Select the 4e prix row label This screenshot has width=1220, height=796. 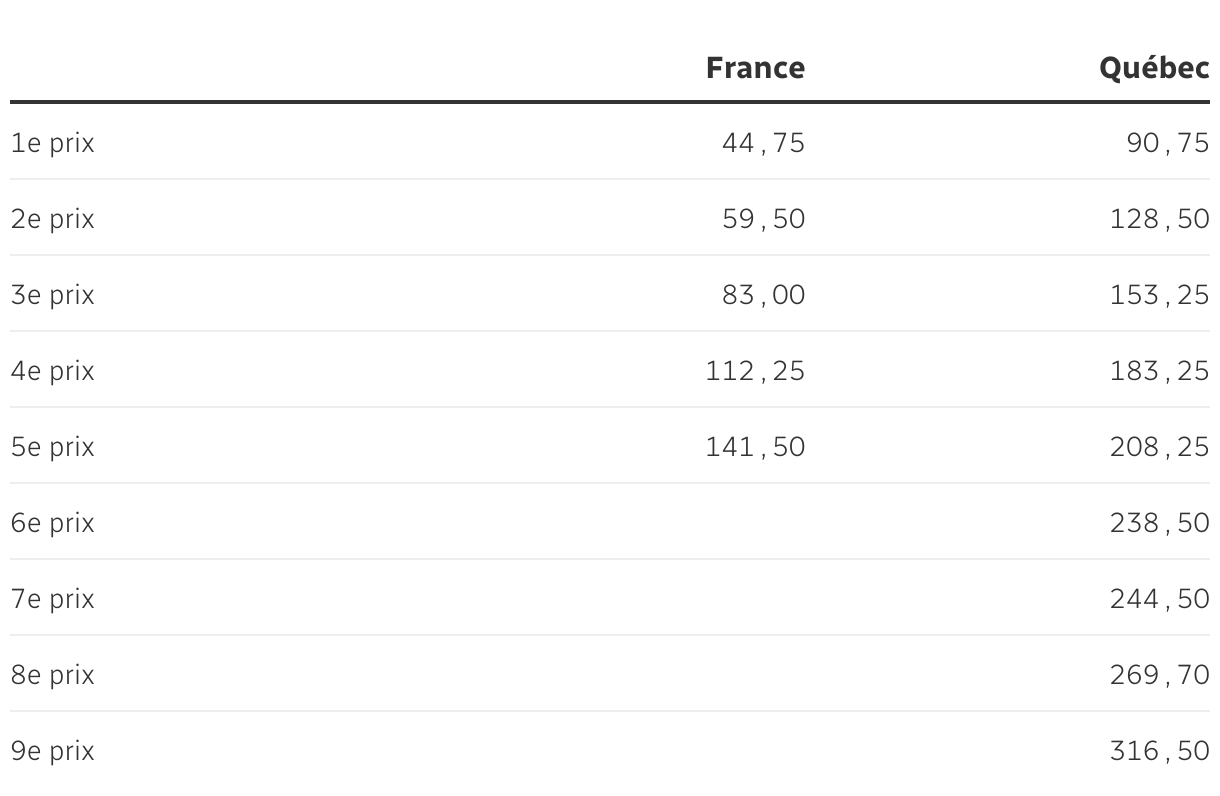(53, 371)
